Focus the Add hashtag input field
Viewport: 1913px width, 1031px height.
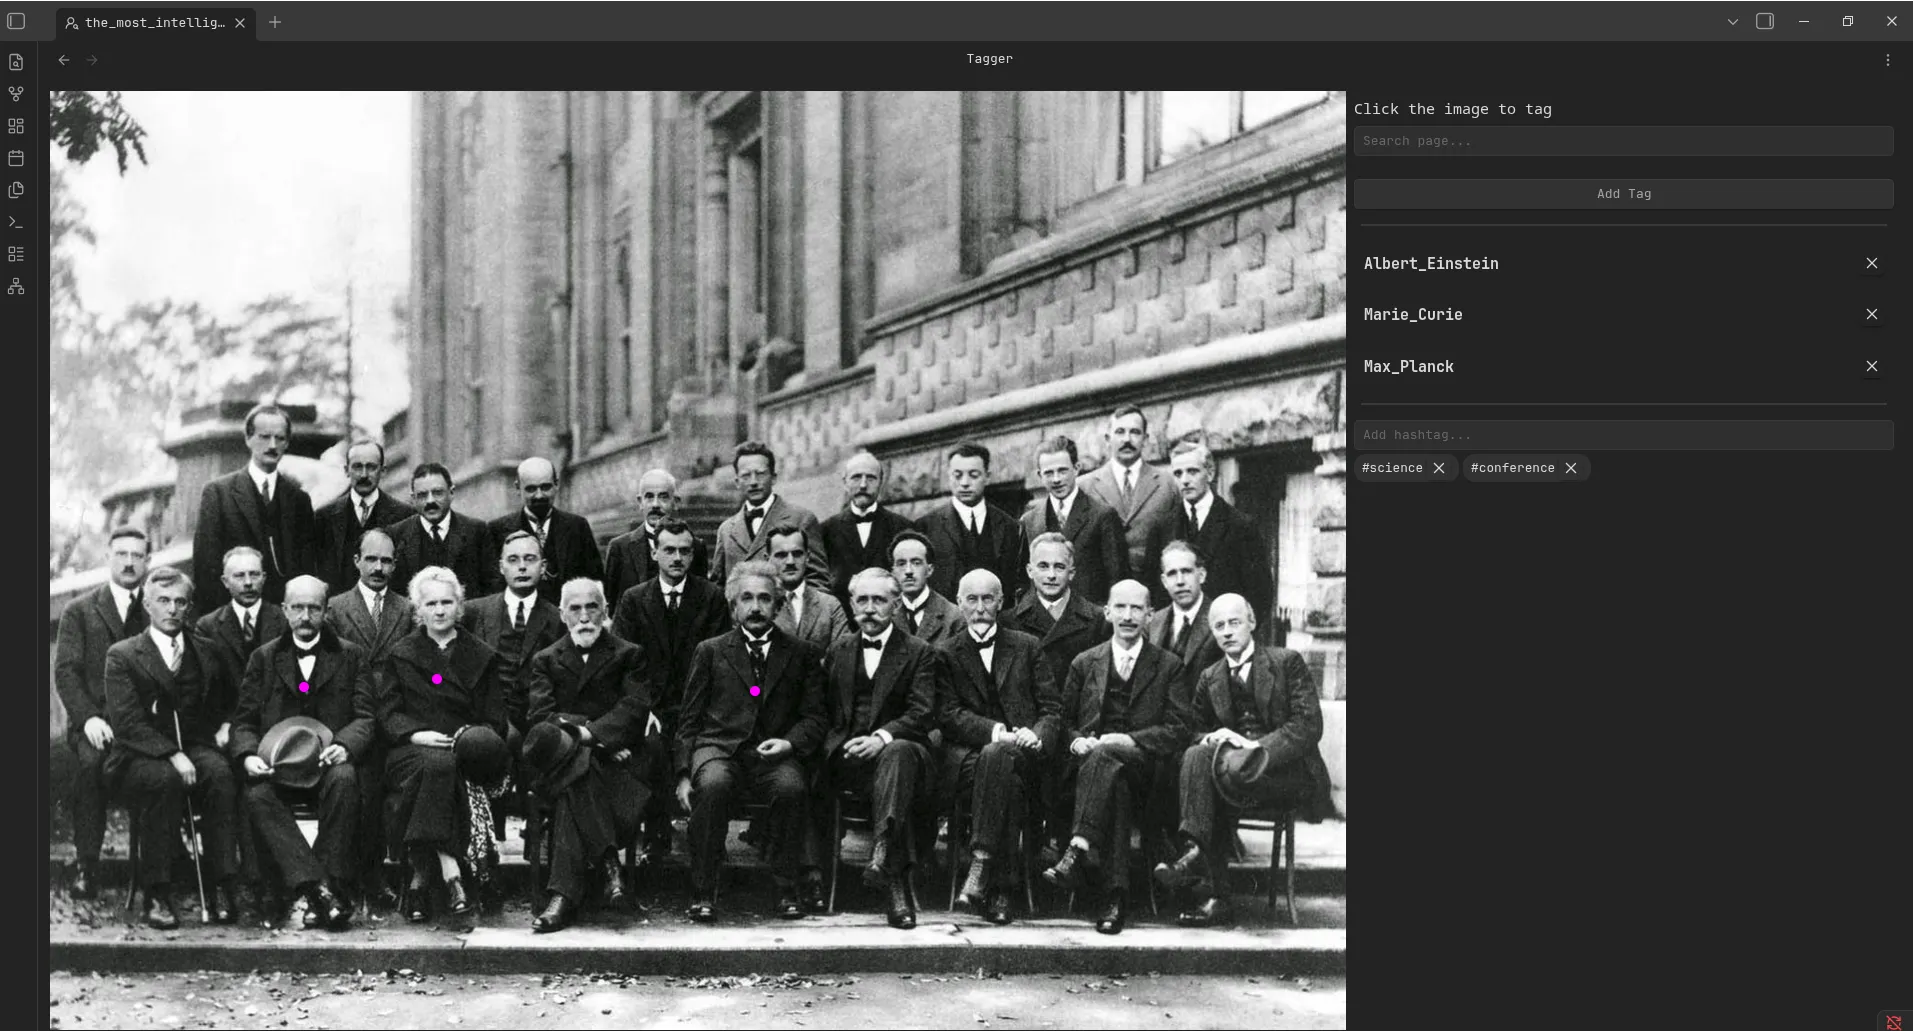click(1623, 435)
